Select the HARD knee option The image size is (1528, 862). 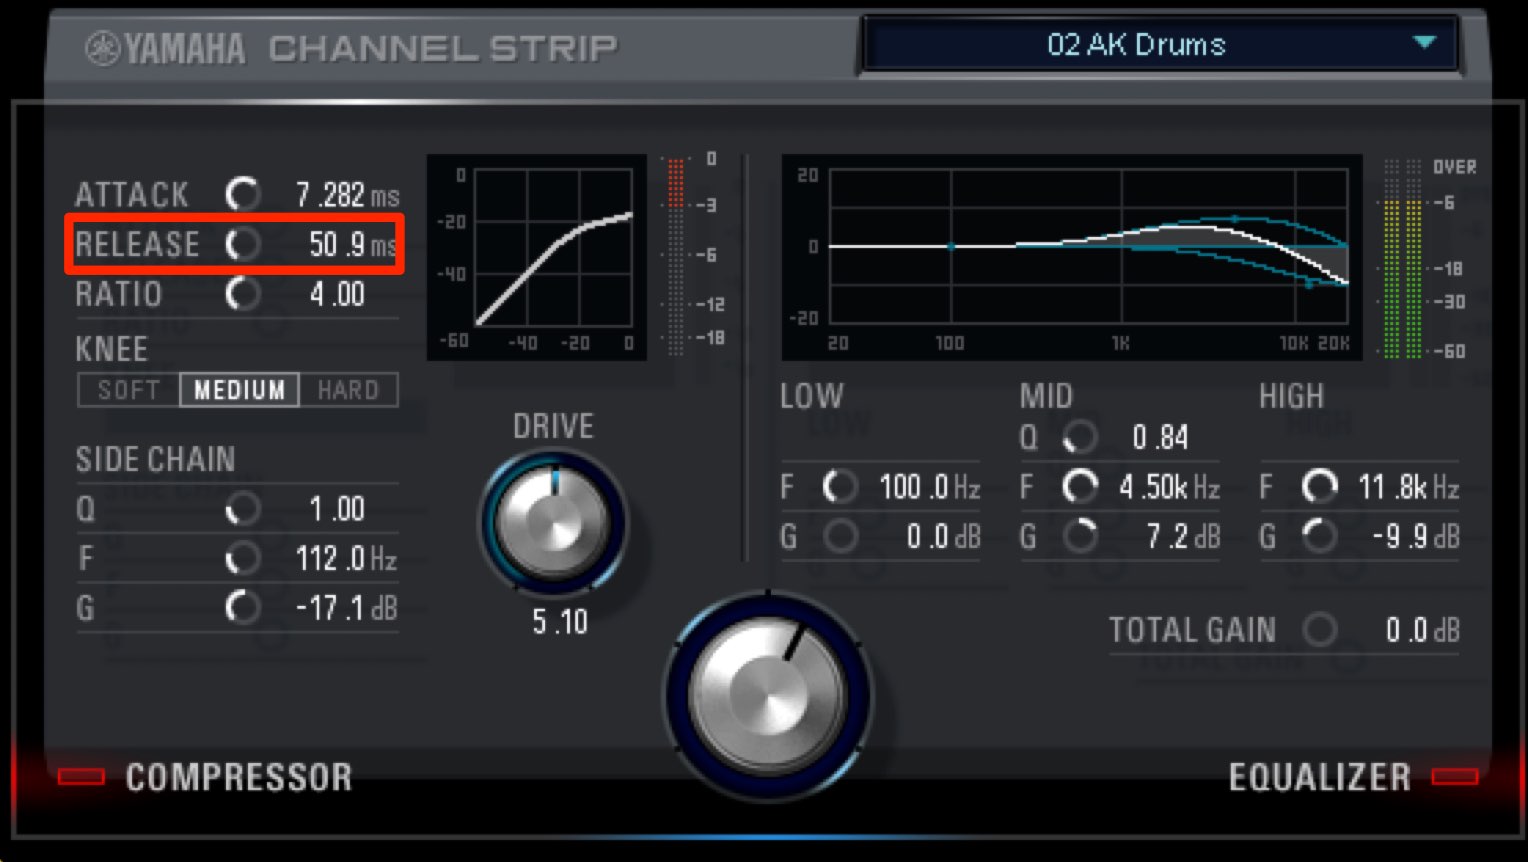348,390
